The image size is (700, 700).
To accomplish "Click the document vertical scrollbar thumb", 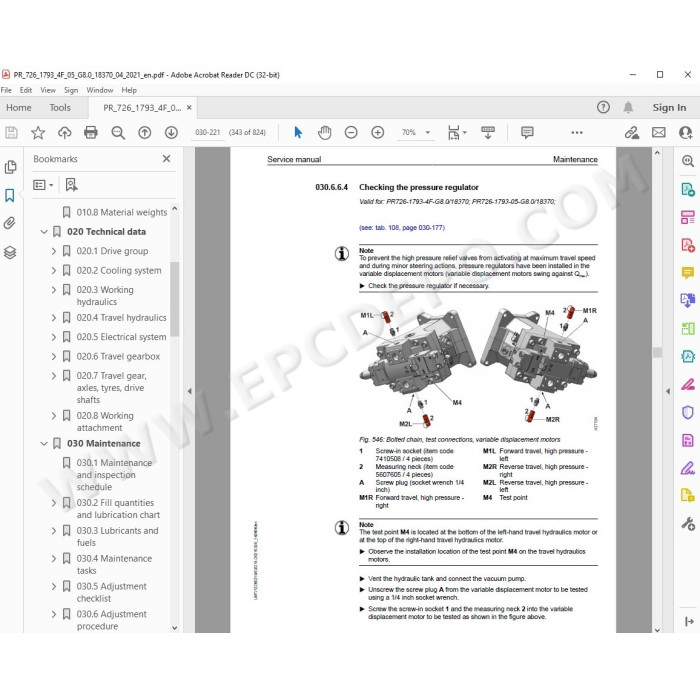I will tap(657, 352).
